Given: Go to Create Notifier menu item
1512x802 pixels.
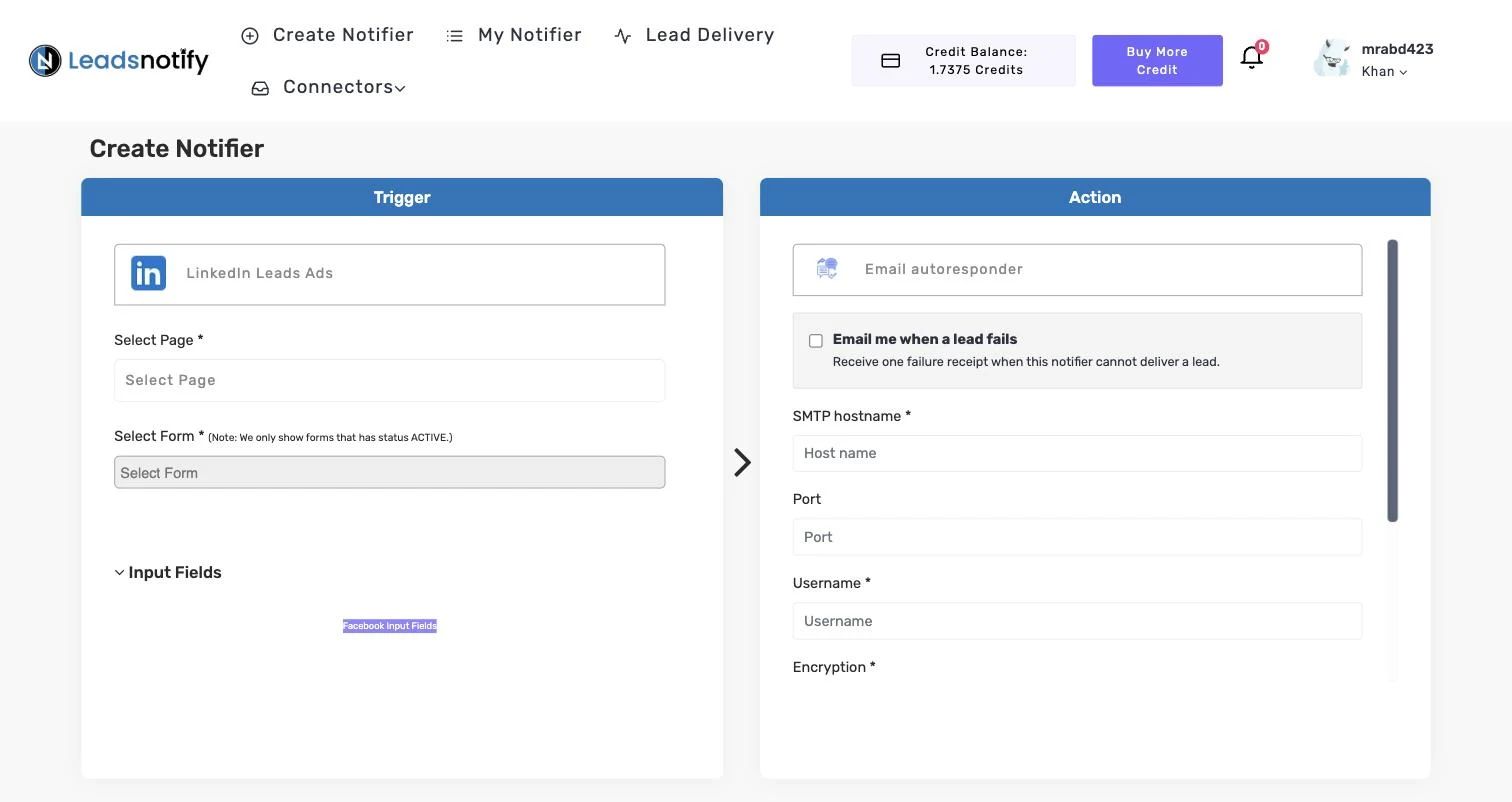Looking at the screenshot, I should [x=343, y=35].
